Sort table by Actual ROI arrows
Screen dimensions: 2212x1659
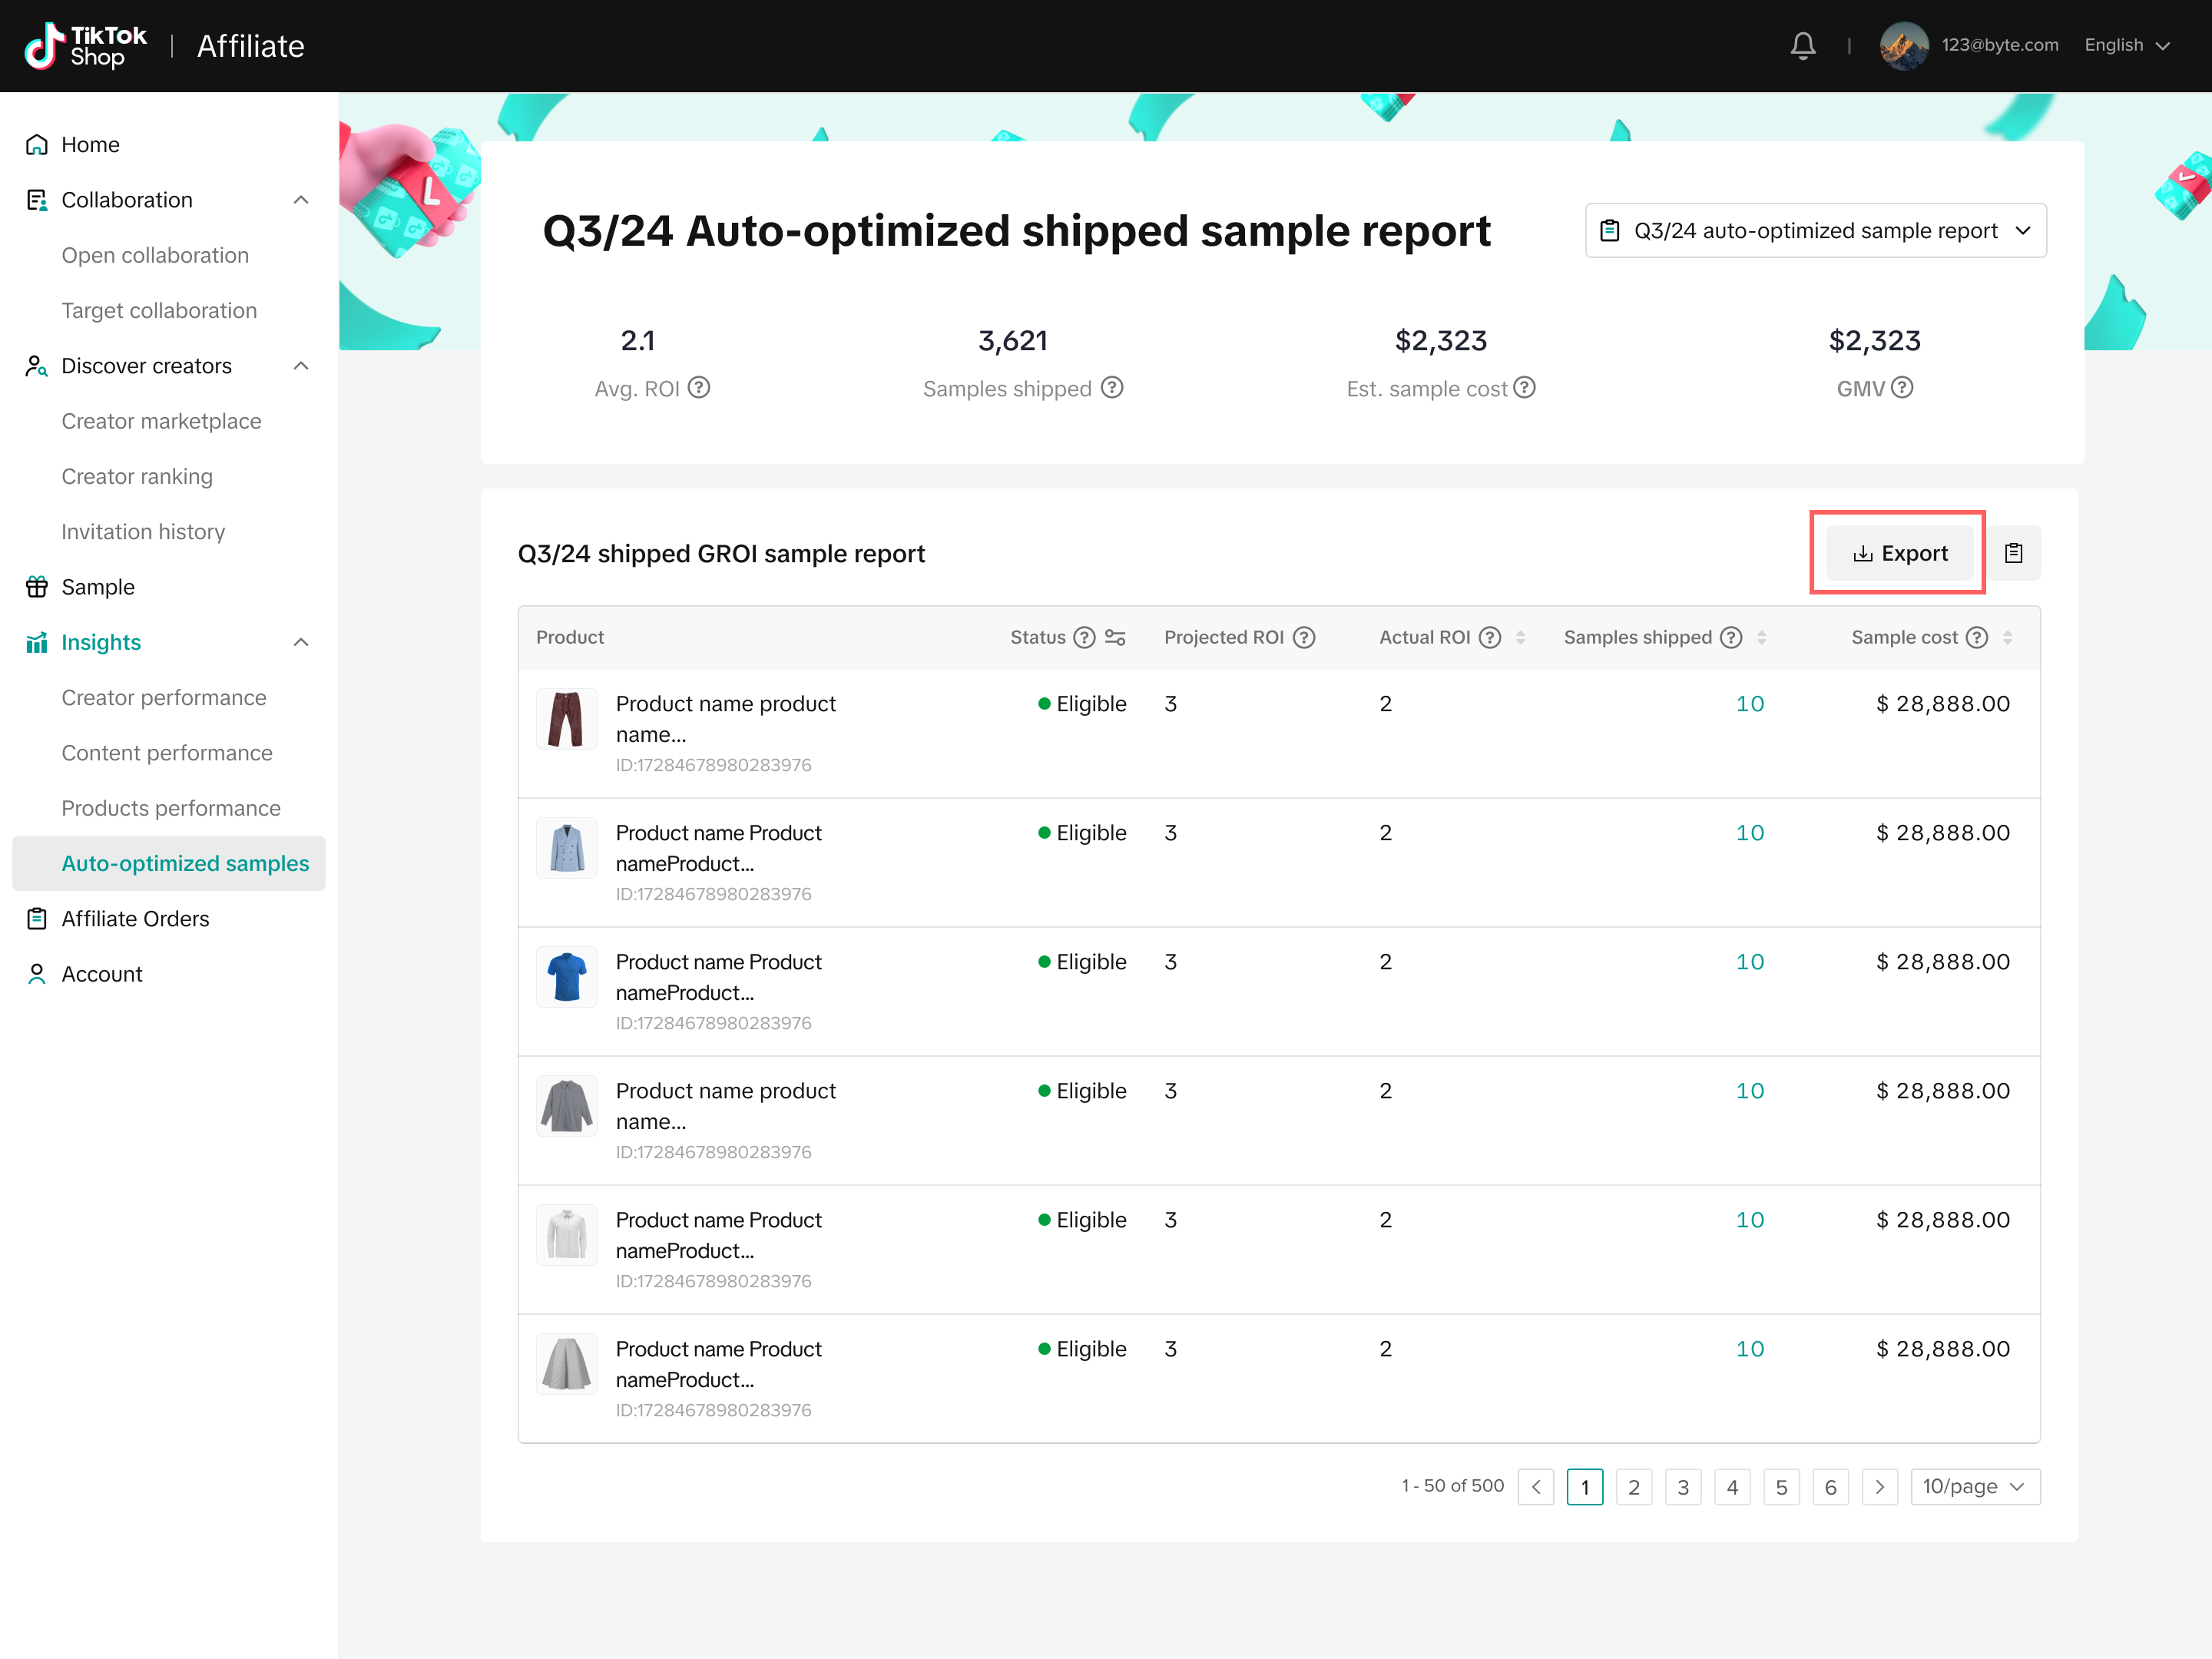[x=1520, y=638]
